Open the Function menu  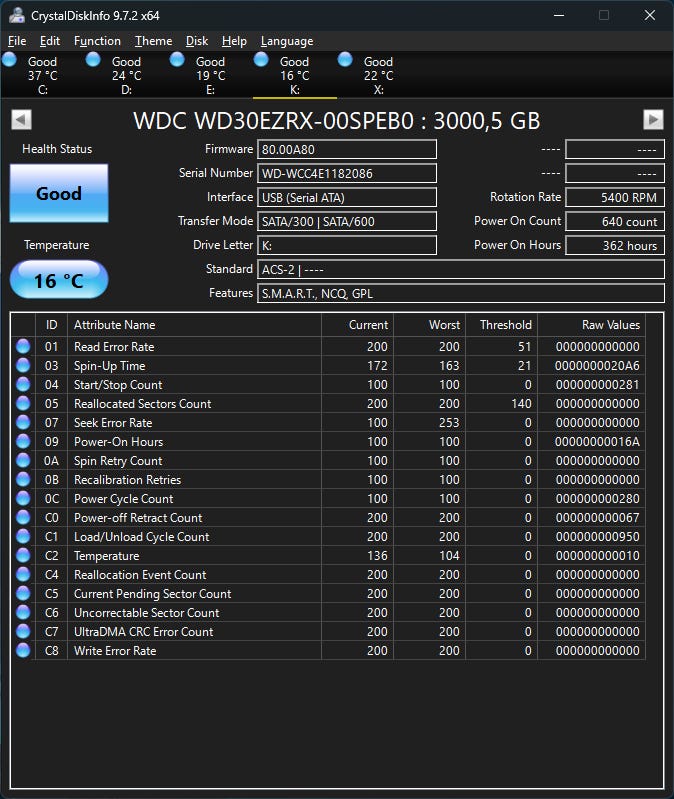(97, 41)
